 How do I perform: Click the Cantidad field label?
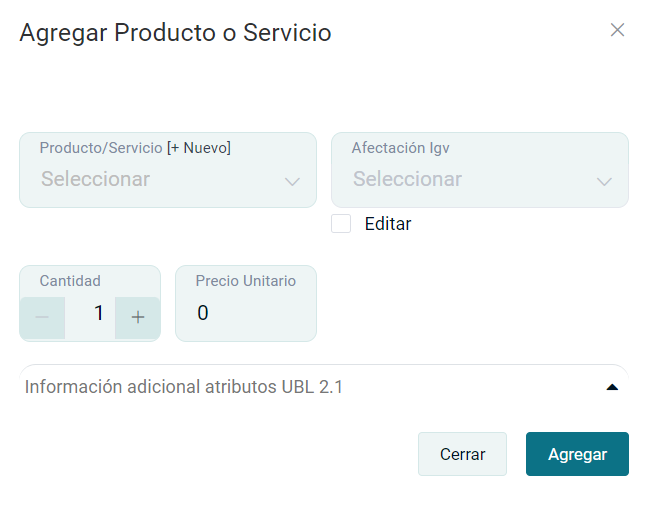point(70,281)
